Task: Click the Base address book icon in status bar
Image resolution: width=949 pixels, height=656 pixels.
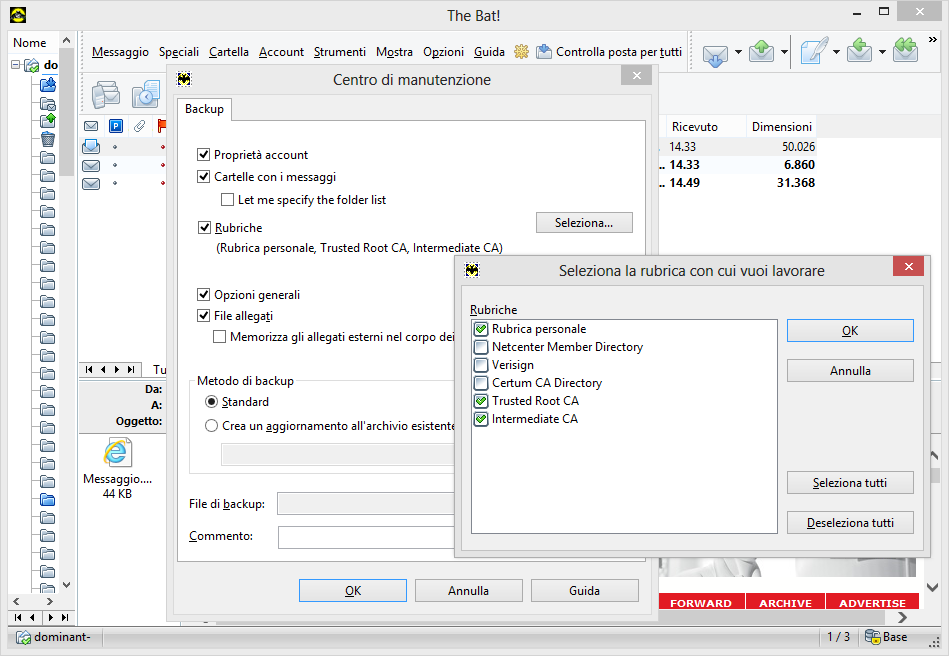Action: pyautogui.click(x=873, y=637)
